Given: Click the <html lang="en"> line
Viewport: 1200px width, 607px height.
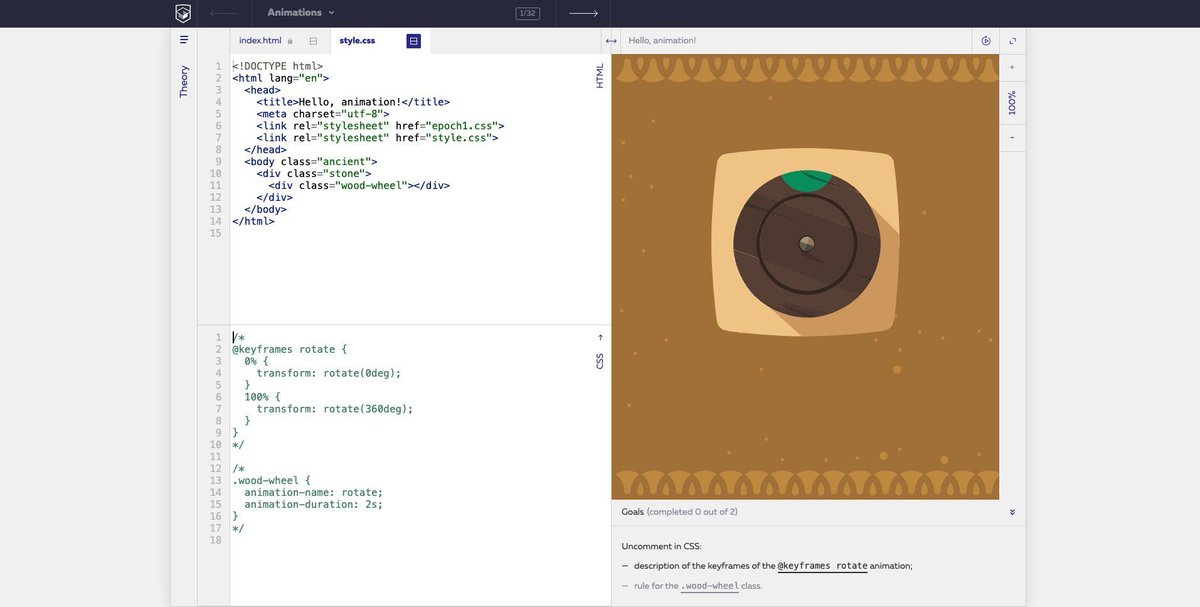Looking at the screenshot, I should click(280, 77).
